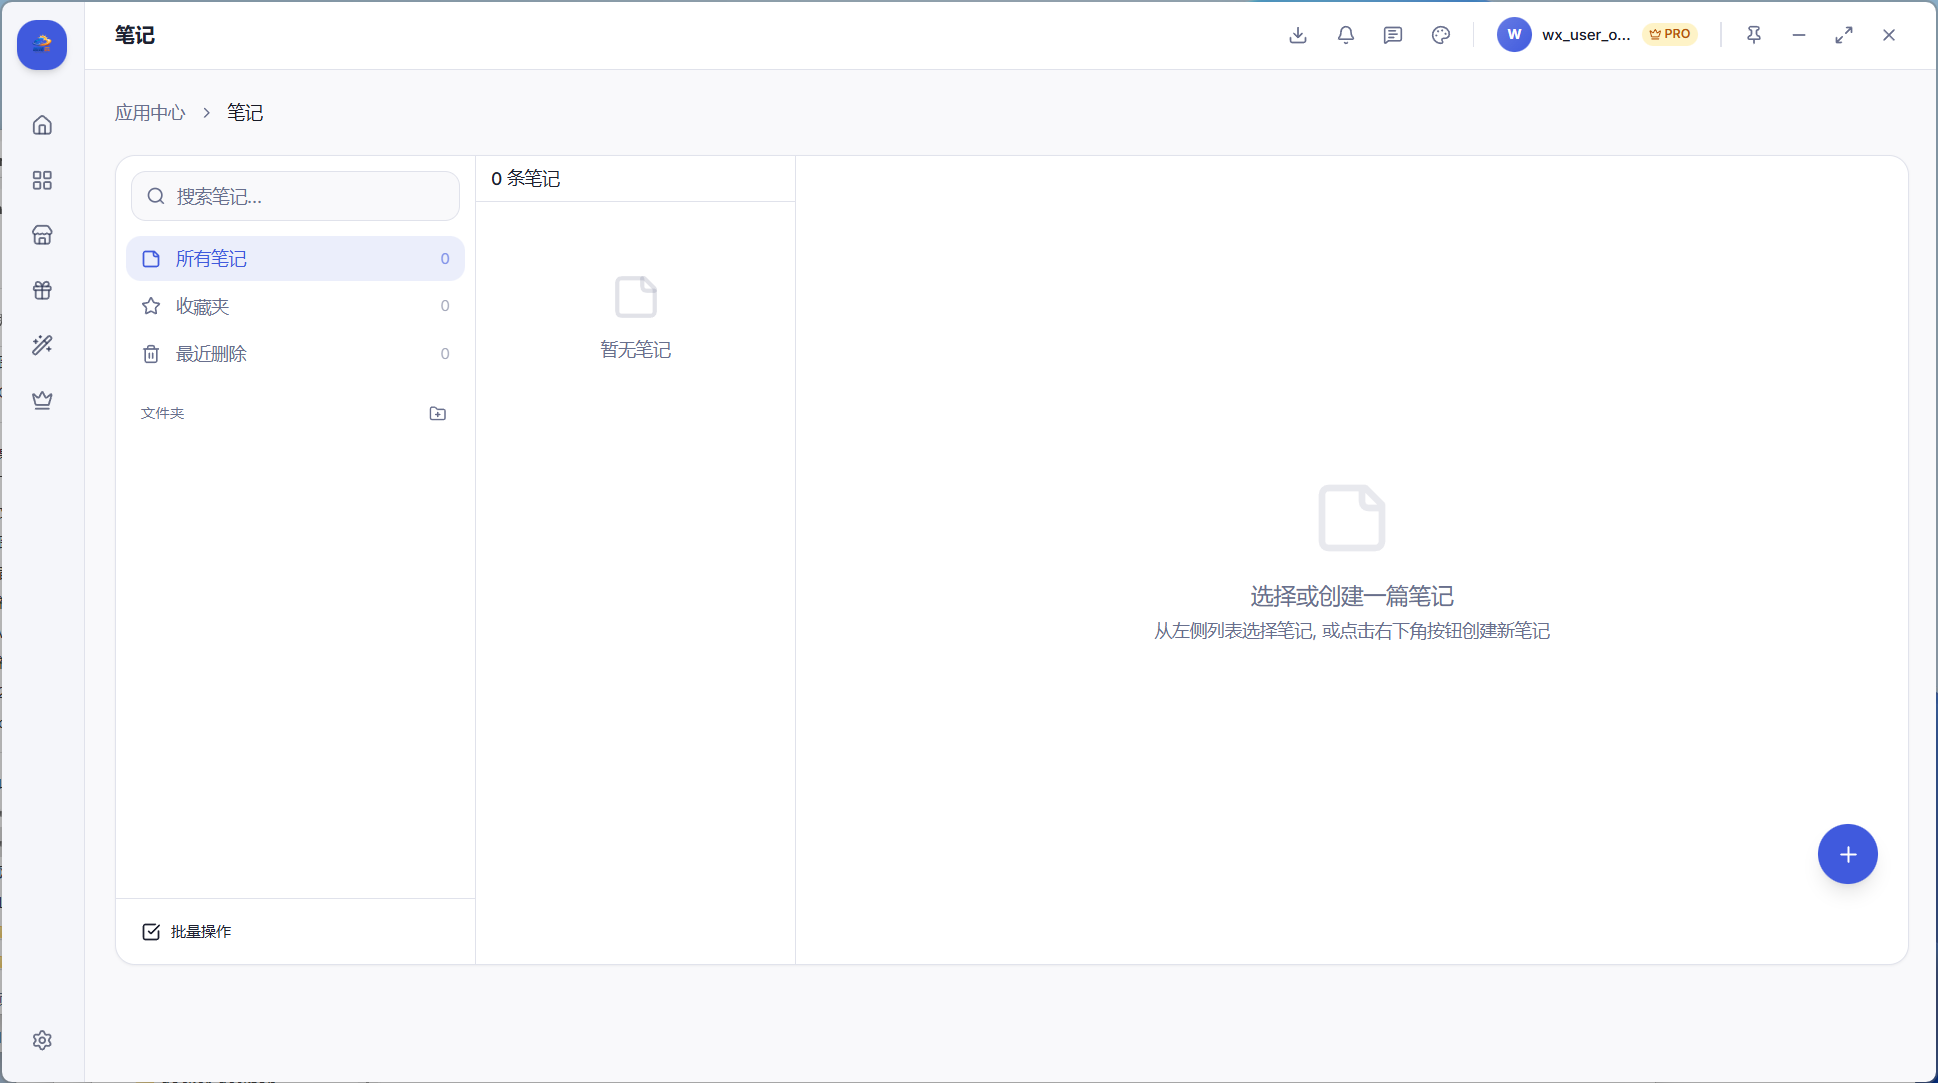Screen dimensions: 1938x1083
Task: Open the crown membership icon
Action: point(42,400)
